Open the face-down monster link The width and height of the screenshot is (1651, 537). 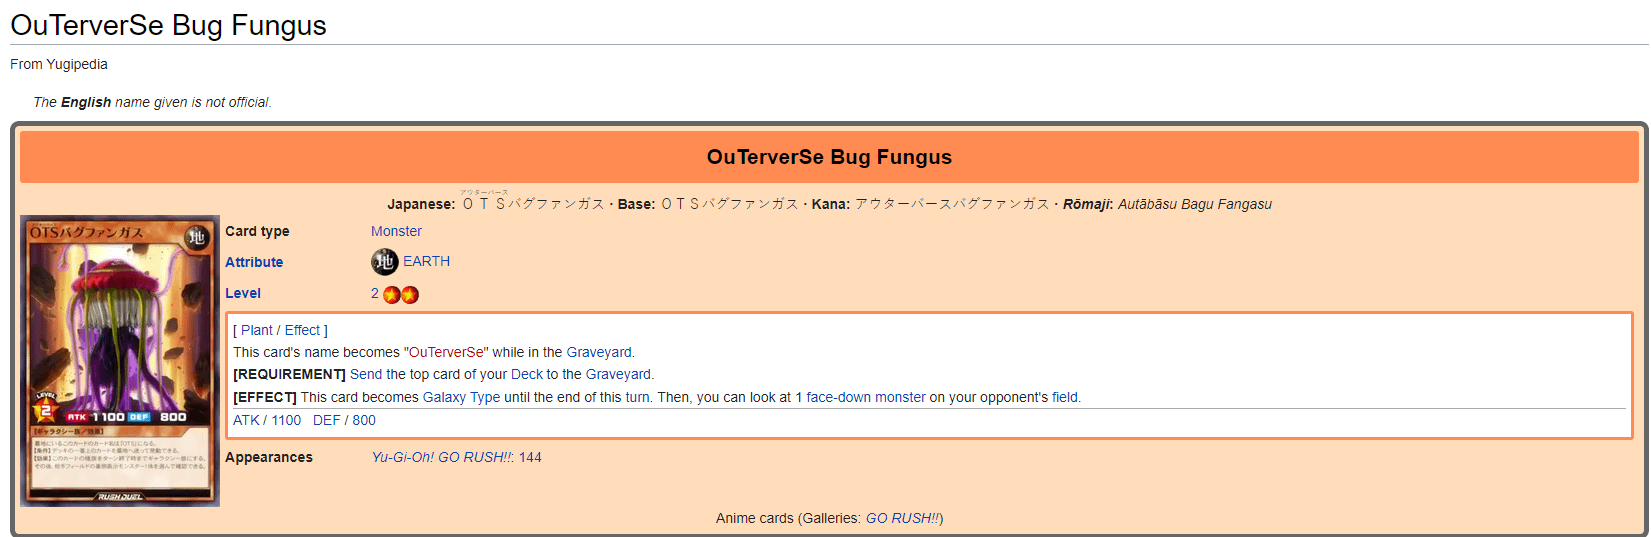(866, 397)
